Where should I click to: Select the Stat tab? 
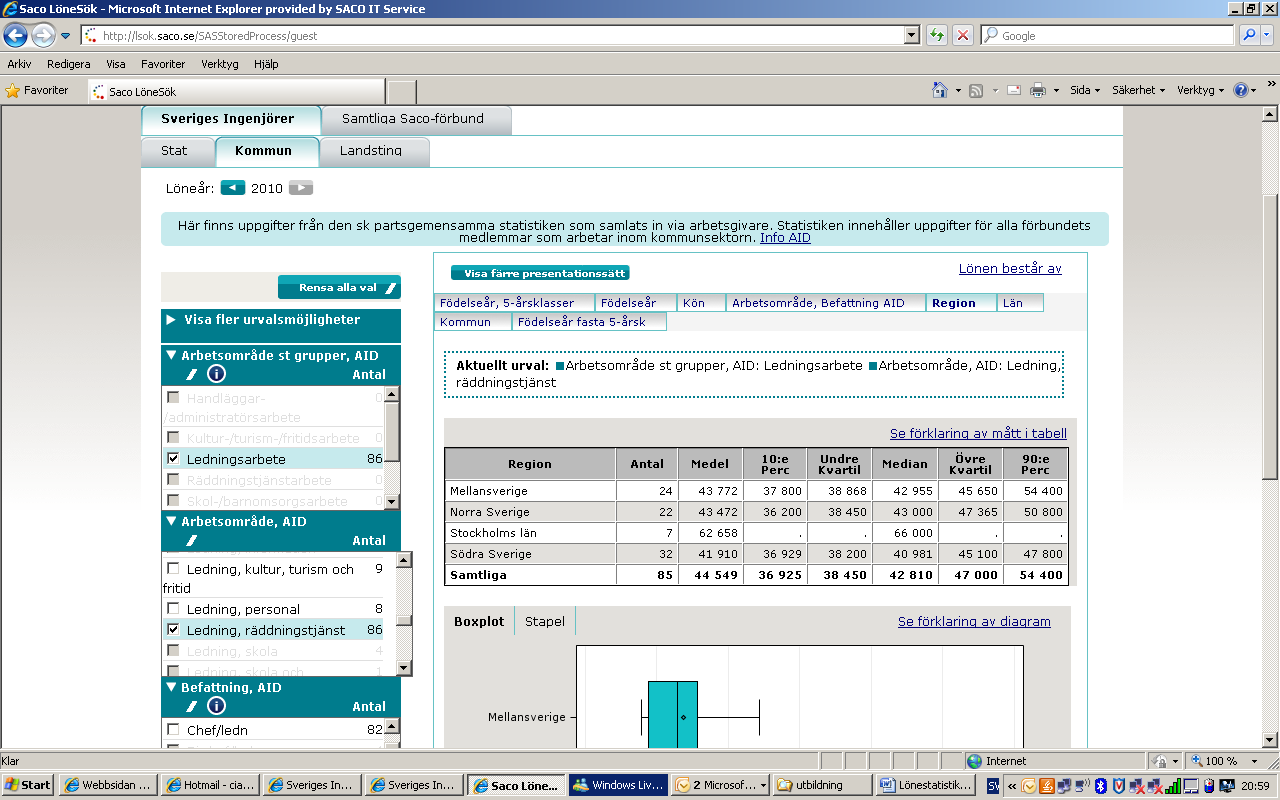(174, 151)
